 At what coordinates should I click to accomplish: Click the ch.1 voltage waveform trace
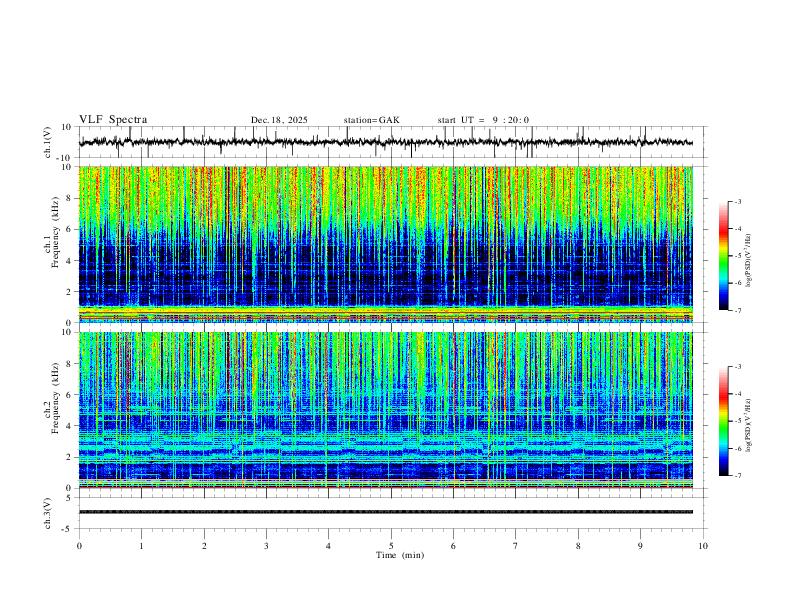pos(386,142)
